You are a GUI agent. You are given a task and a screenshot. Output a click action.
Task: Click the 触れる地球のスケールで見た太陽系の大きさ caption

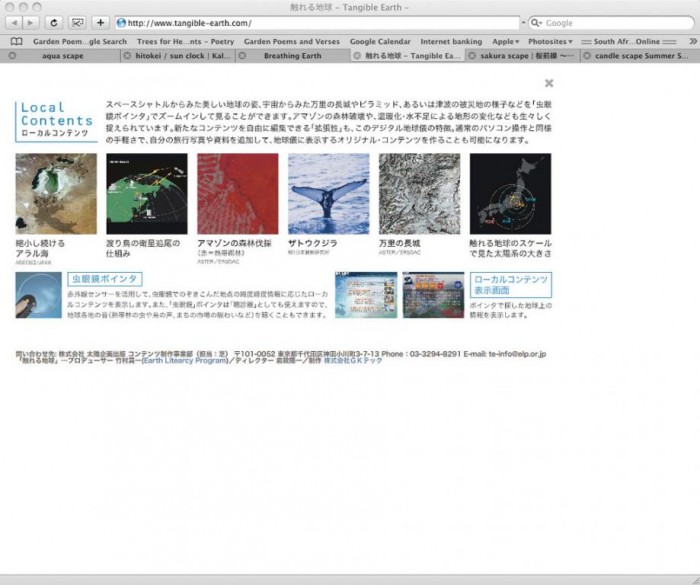coord(510,248)
